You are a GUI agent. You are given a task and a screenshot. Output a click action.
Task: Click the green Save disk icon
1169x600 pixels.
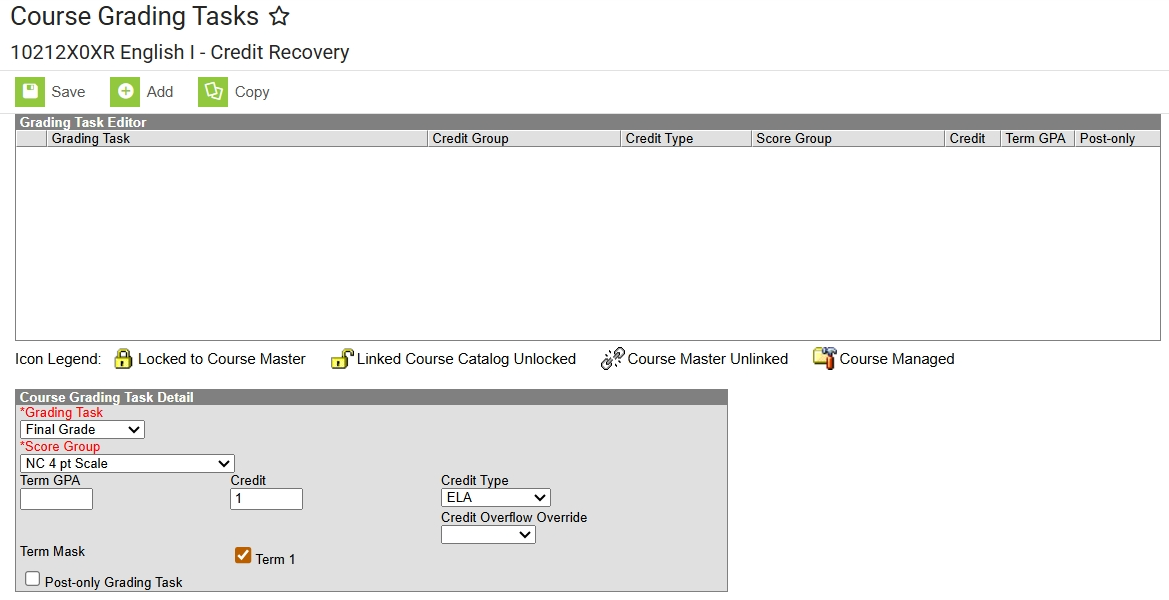click(30, 92)
